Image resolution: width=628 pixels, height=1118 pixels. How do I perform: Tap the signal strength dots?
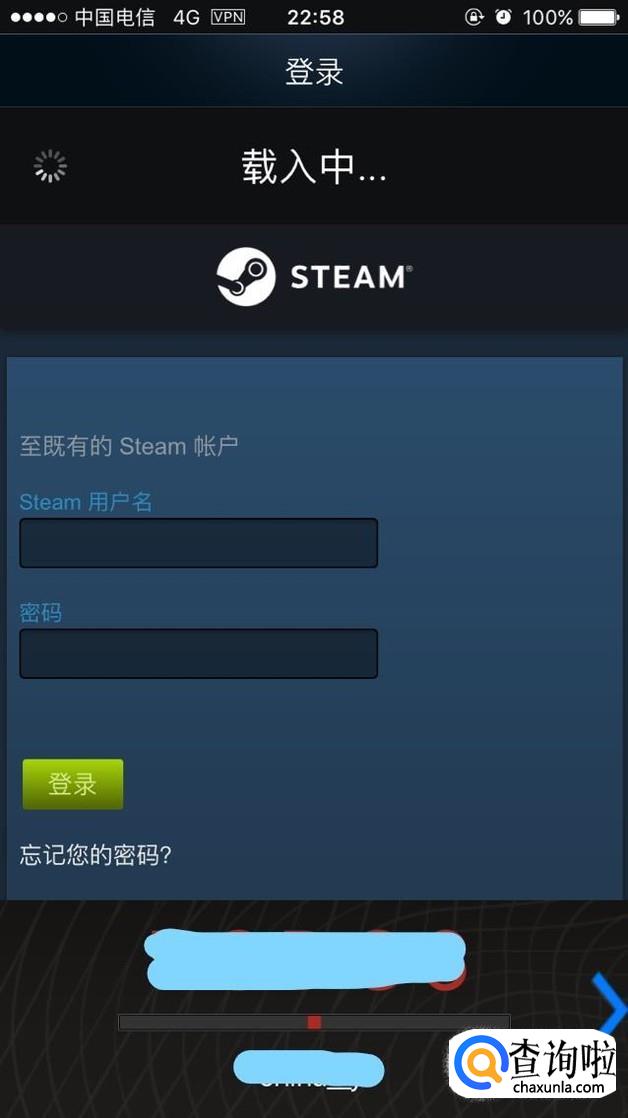point(38,17)
